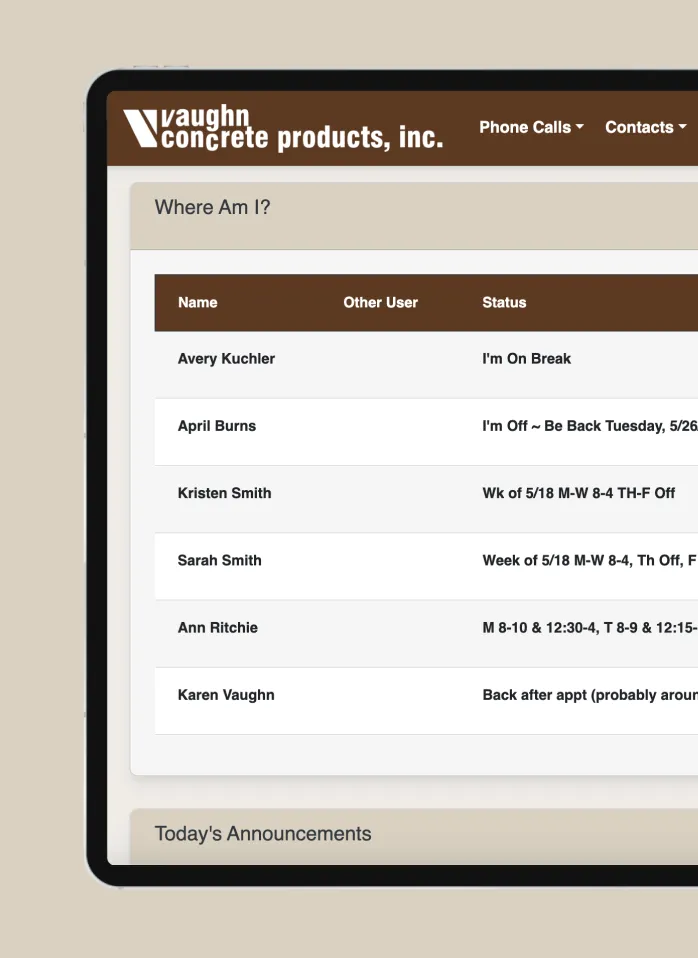Select Ann Ritchie in the table
Screen dimensions: 698x958
[x=218, y=627]
